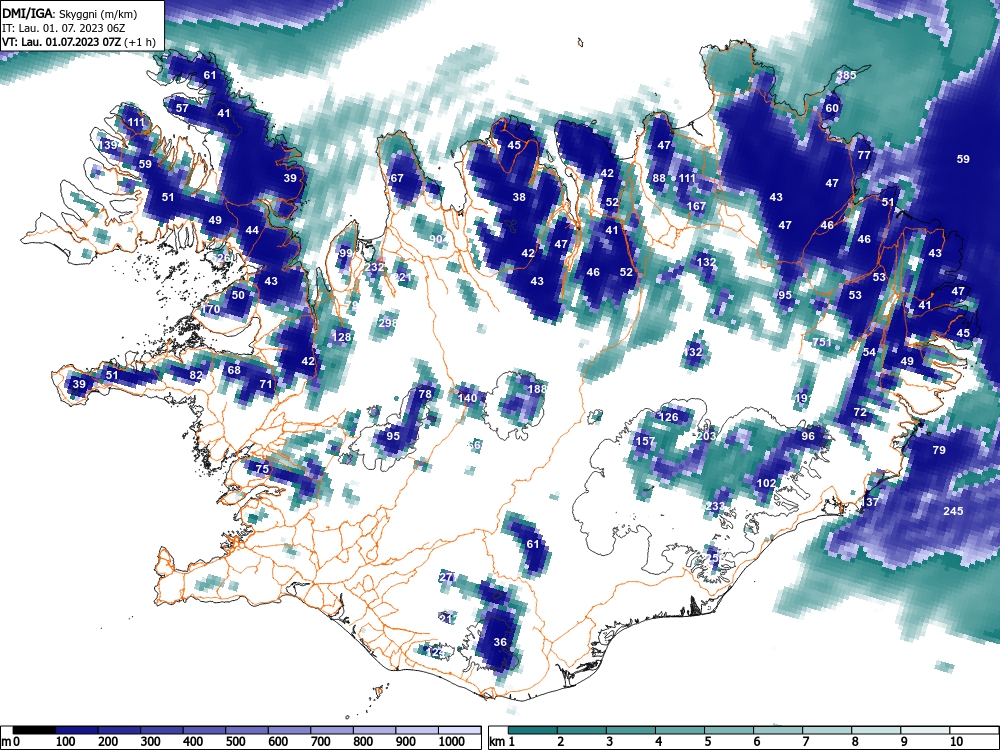The height and width of the screenshot is (750, 1000).
Task: Click the map value 50
Action: 238,295
